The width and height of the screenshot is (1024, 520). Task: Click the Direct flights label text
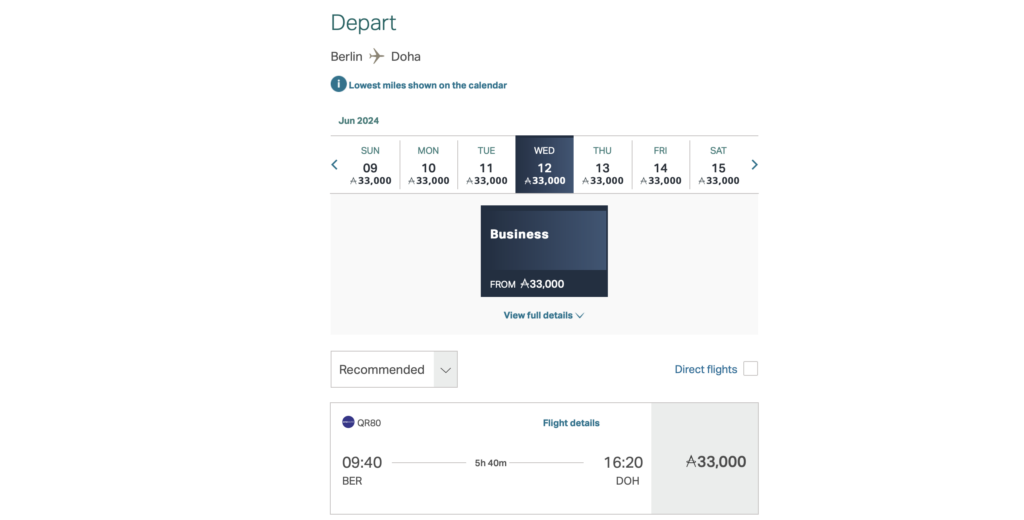pos(705,369)
